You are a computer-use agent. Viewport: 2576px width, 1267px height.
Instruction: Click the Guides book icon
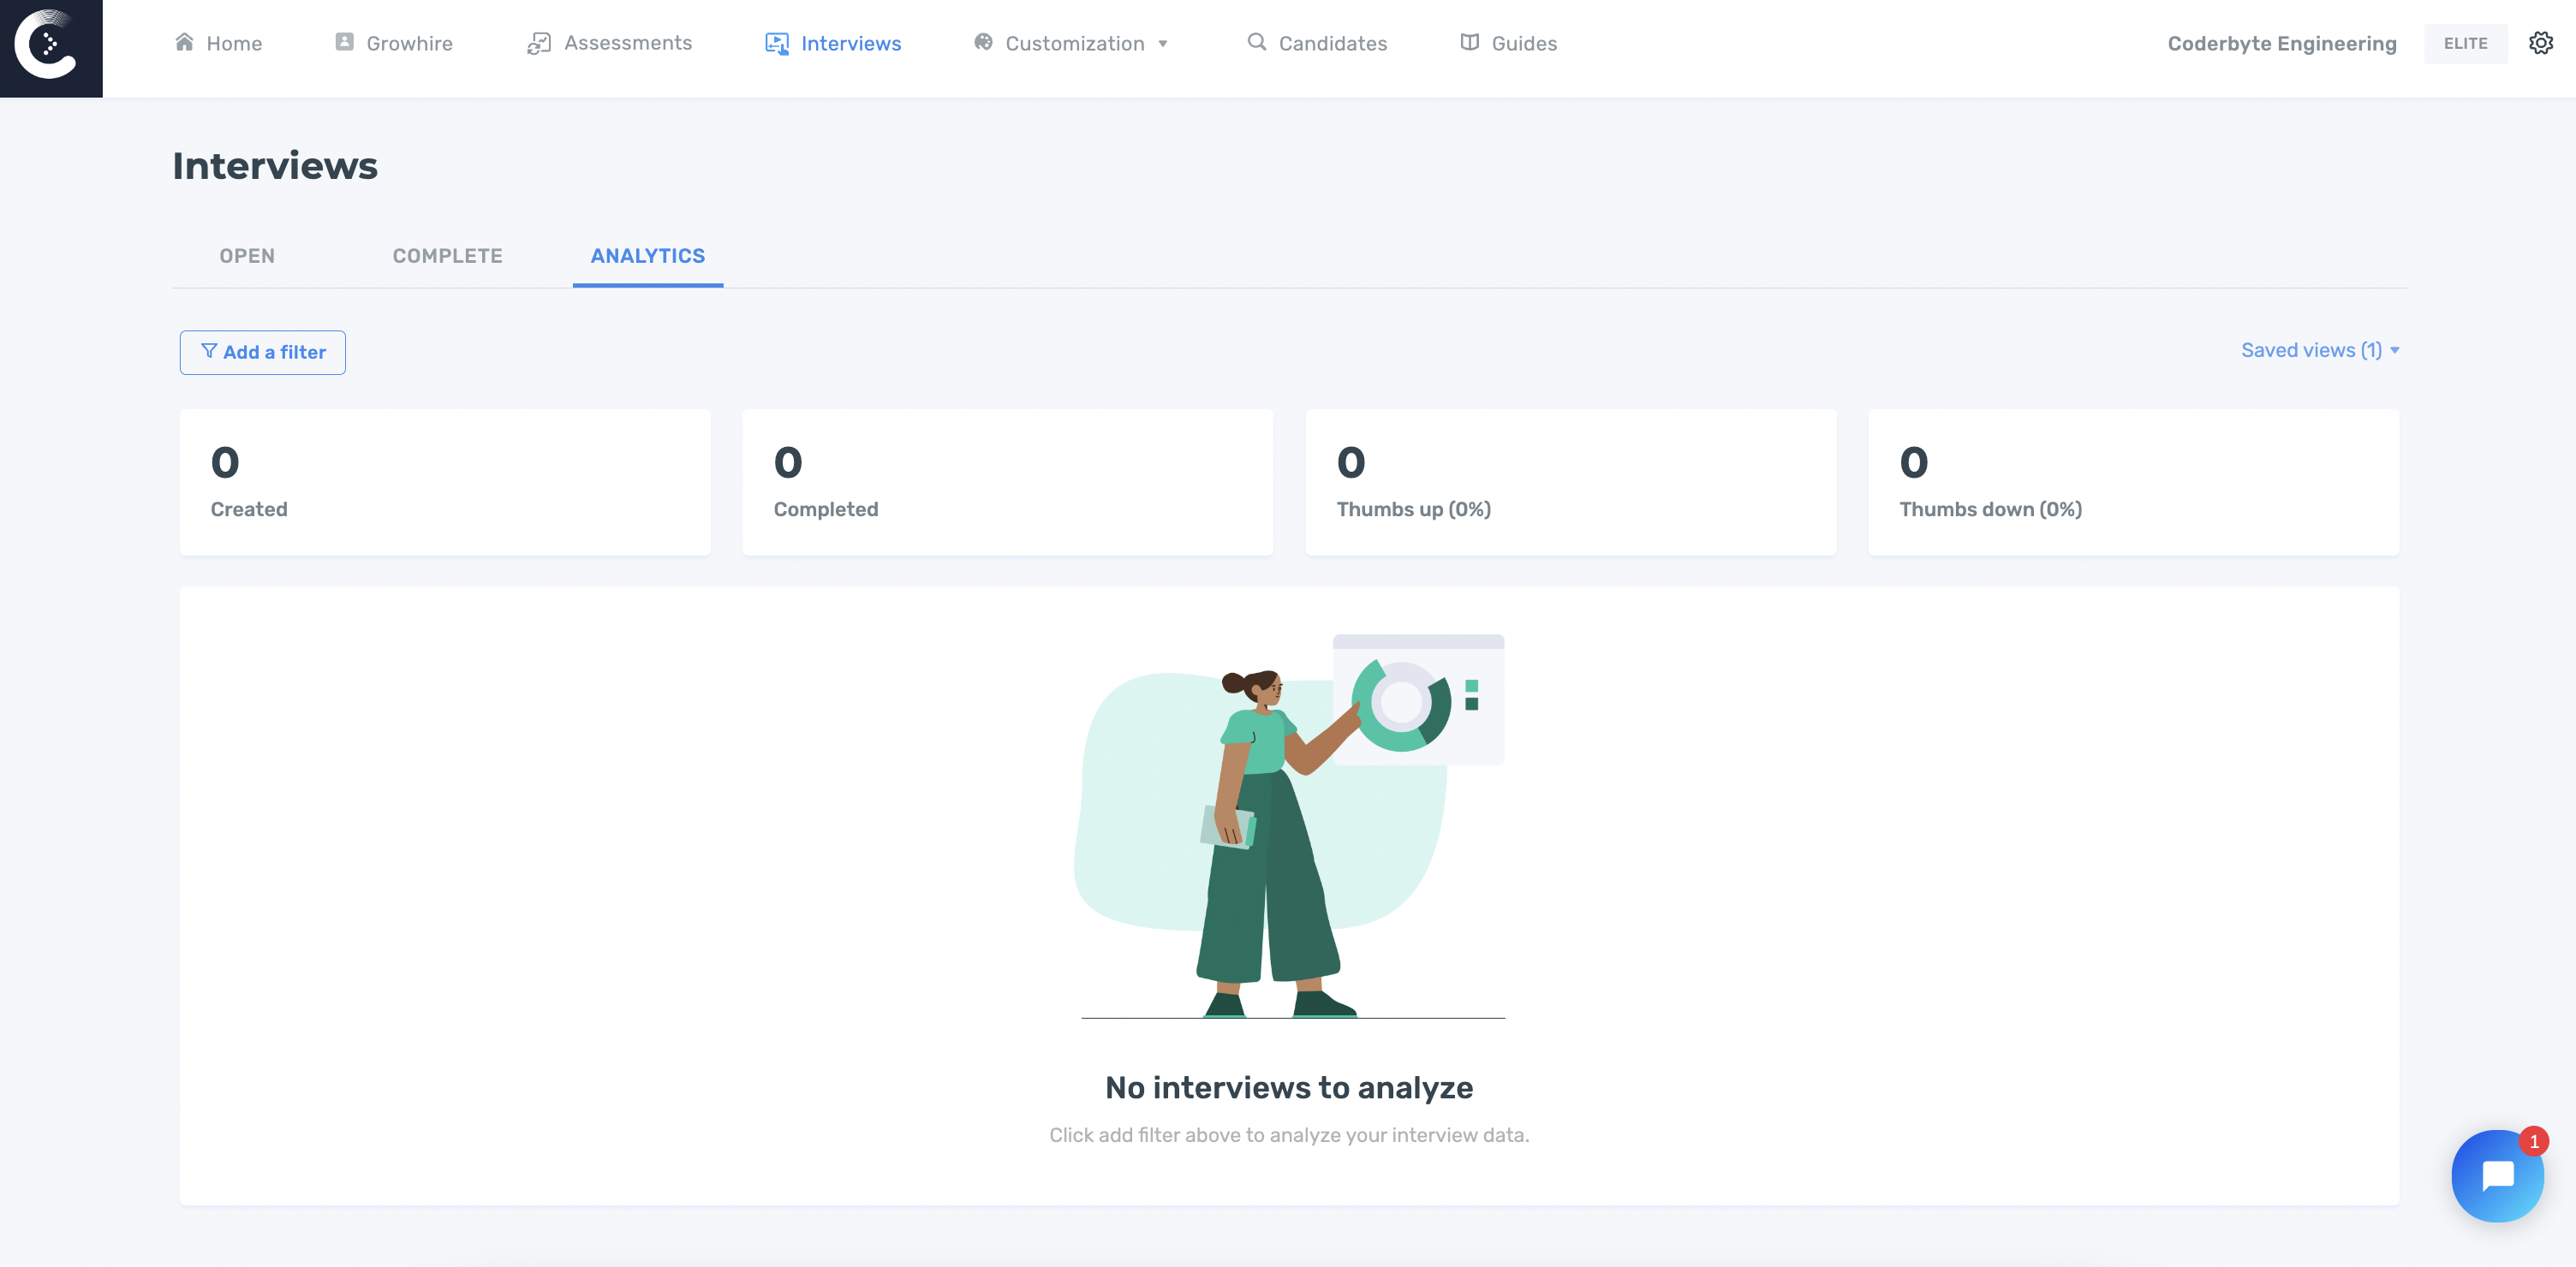(1469, 42)
